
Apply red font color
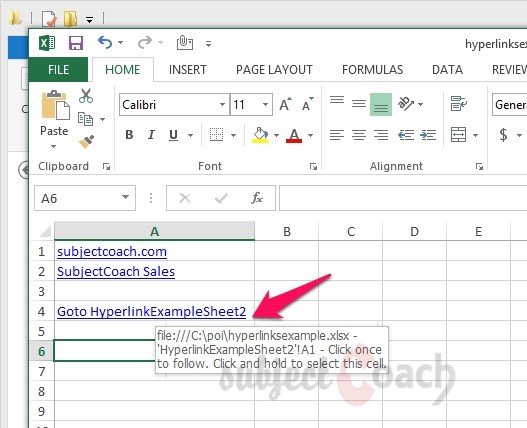(294, 135)
